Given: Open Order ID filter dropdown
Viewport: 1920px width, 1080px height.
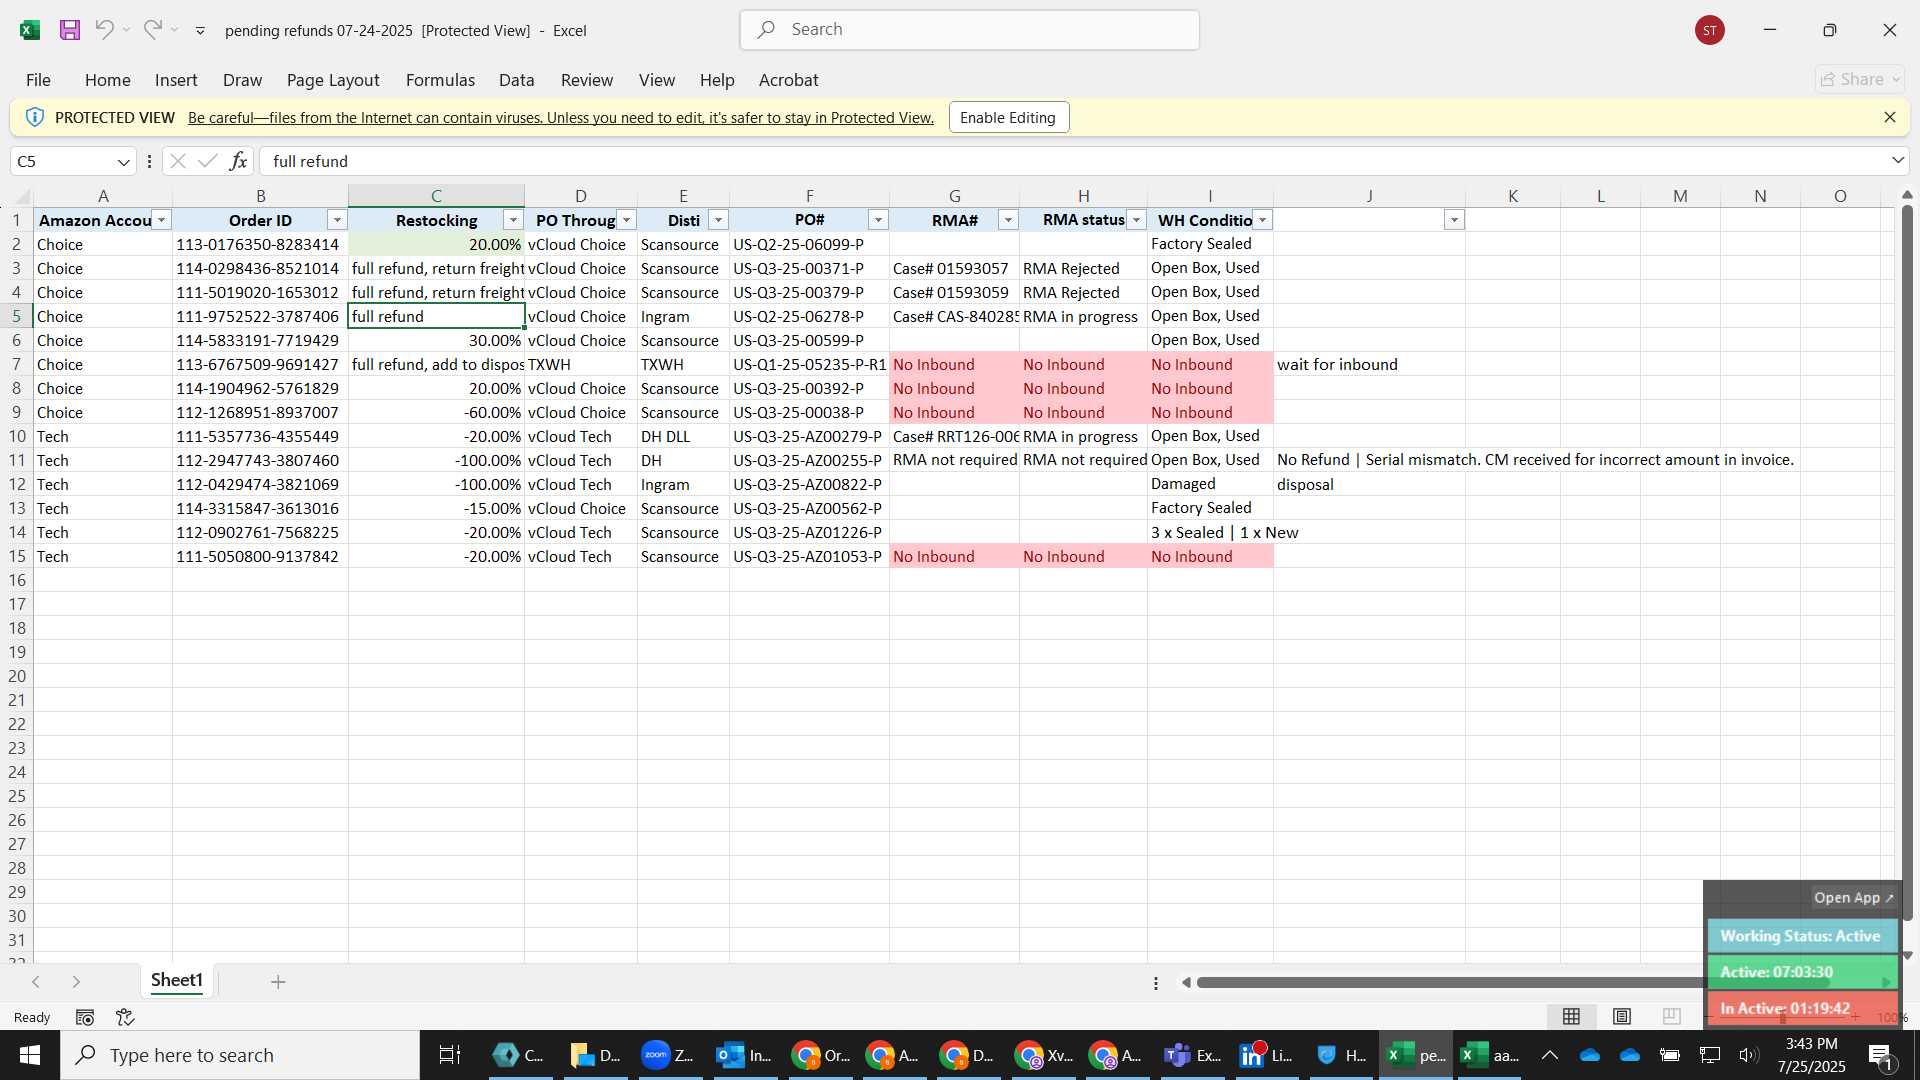Looking at the screenshot, I should (337, 220).
